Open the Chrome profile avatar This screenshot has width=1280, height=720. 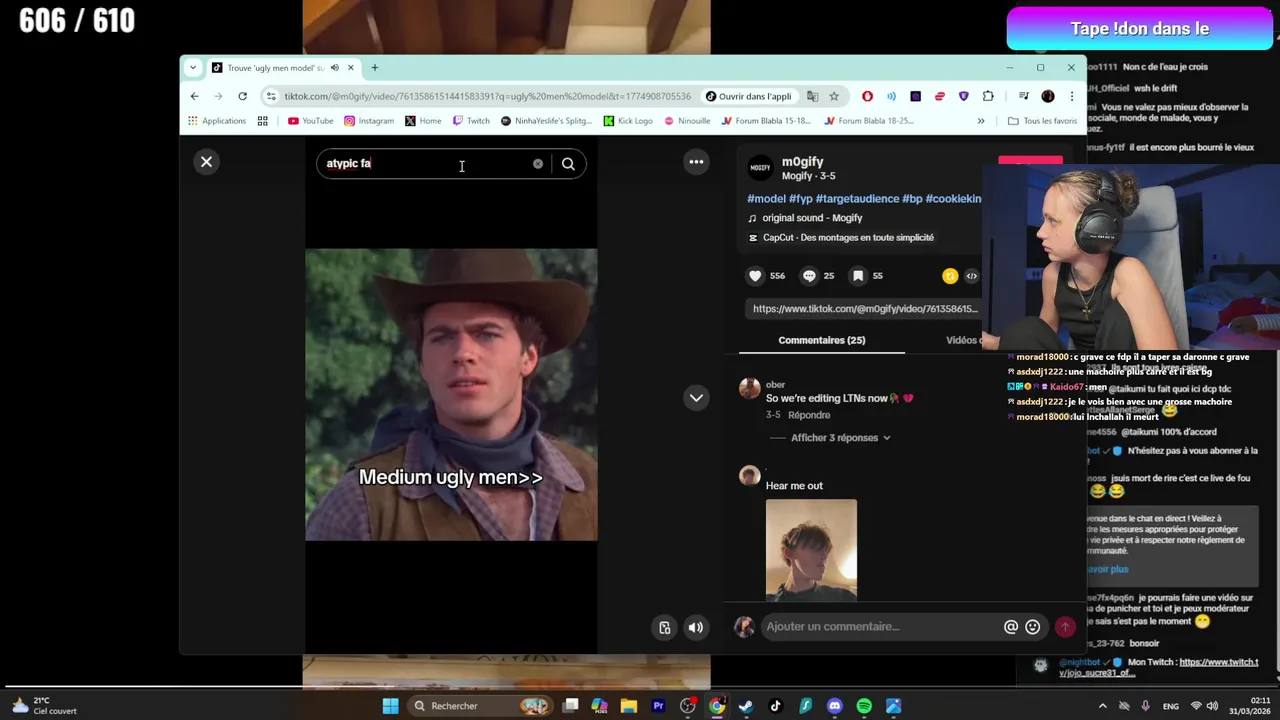[1047, 96]
